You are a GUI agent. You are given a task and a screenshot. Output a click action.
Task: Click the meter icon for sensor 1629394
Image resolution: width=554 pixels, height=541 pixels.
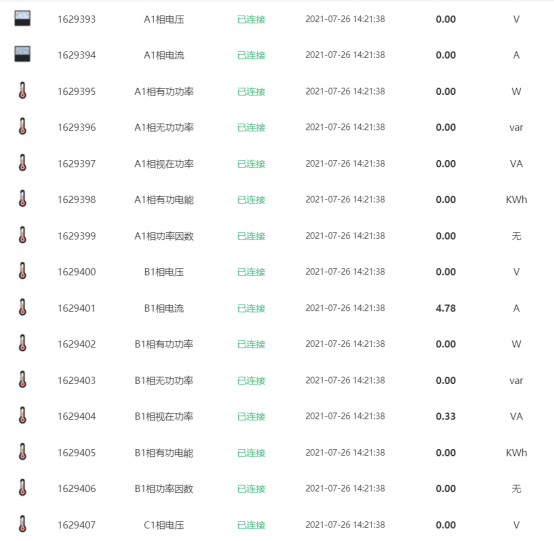(22, 54)
